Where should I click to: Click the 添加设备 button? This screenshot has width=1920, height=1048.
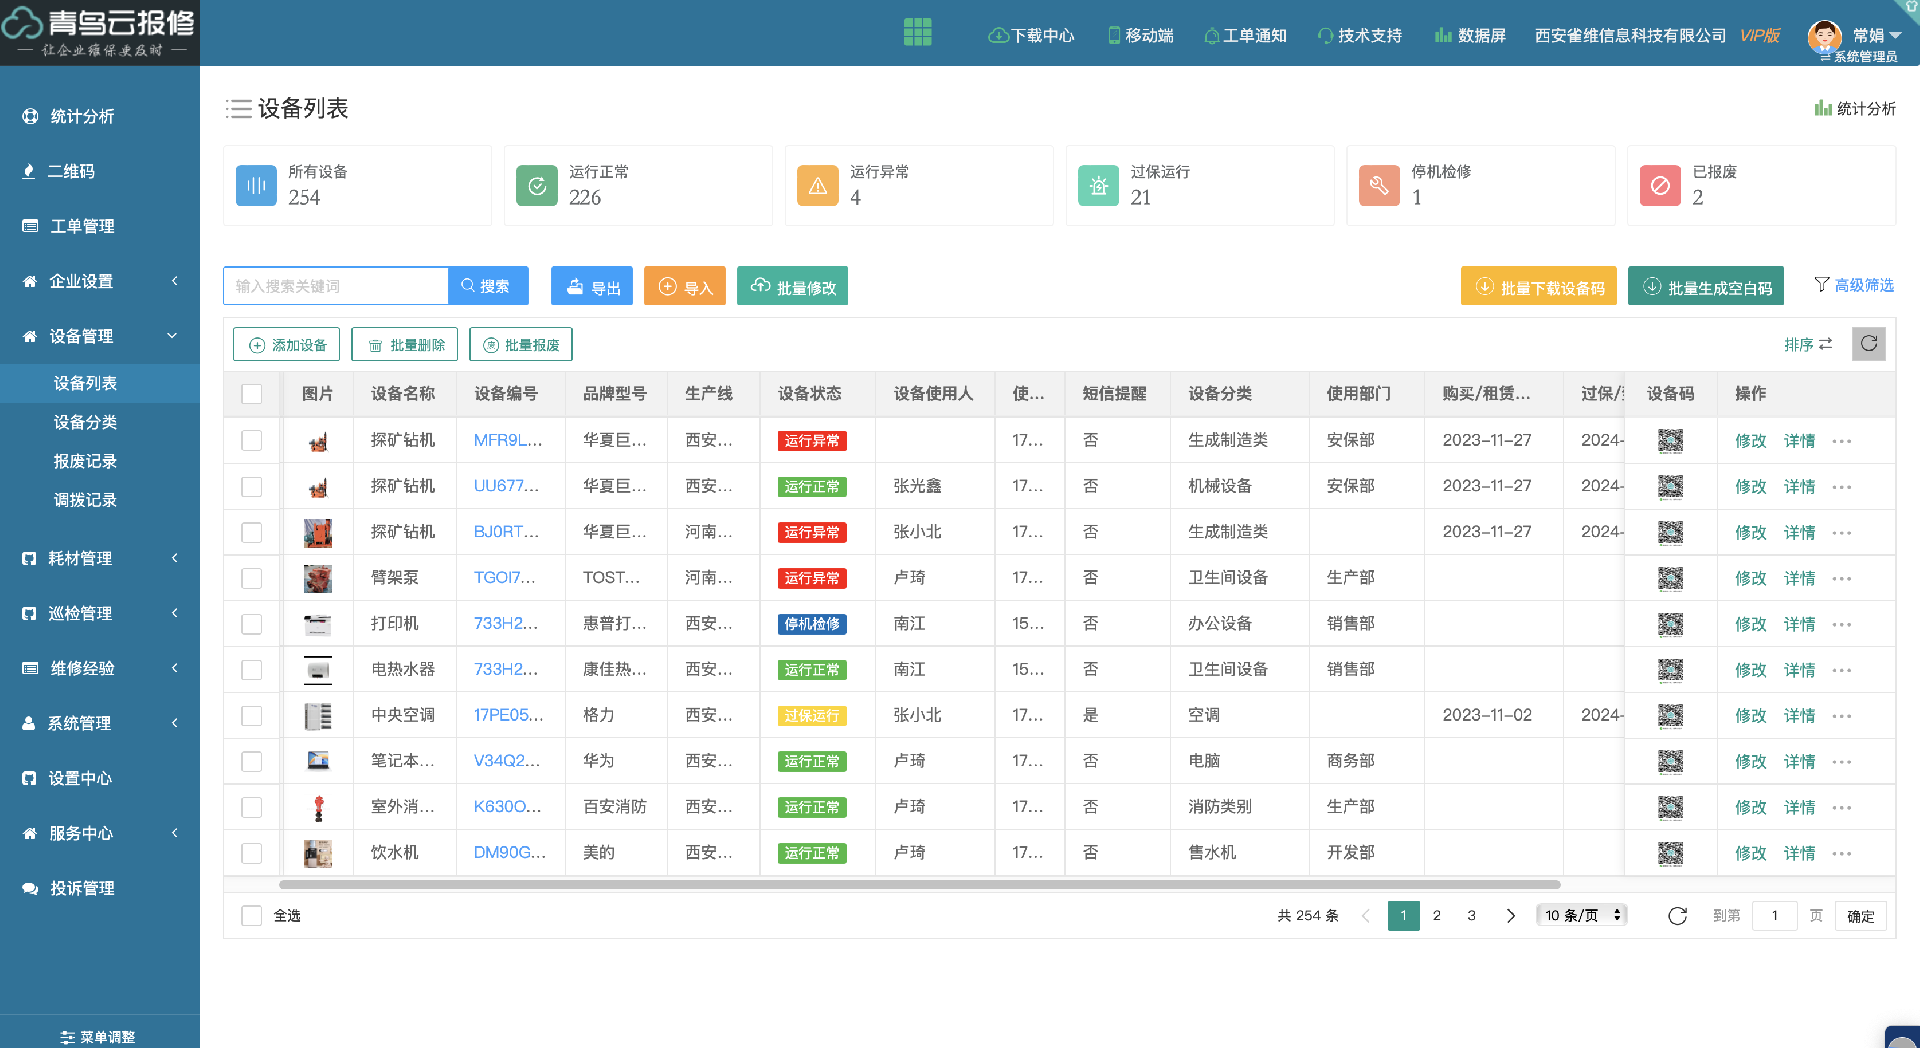click(287, 345)
